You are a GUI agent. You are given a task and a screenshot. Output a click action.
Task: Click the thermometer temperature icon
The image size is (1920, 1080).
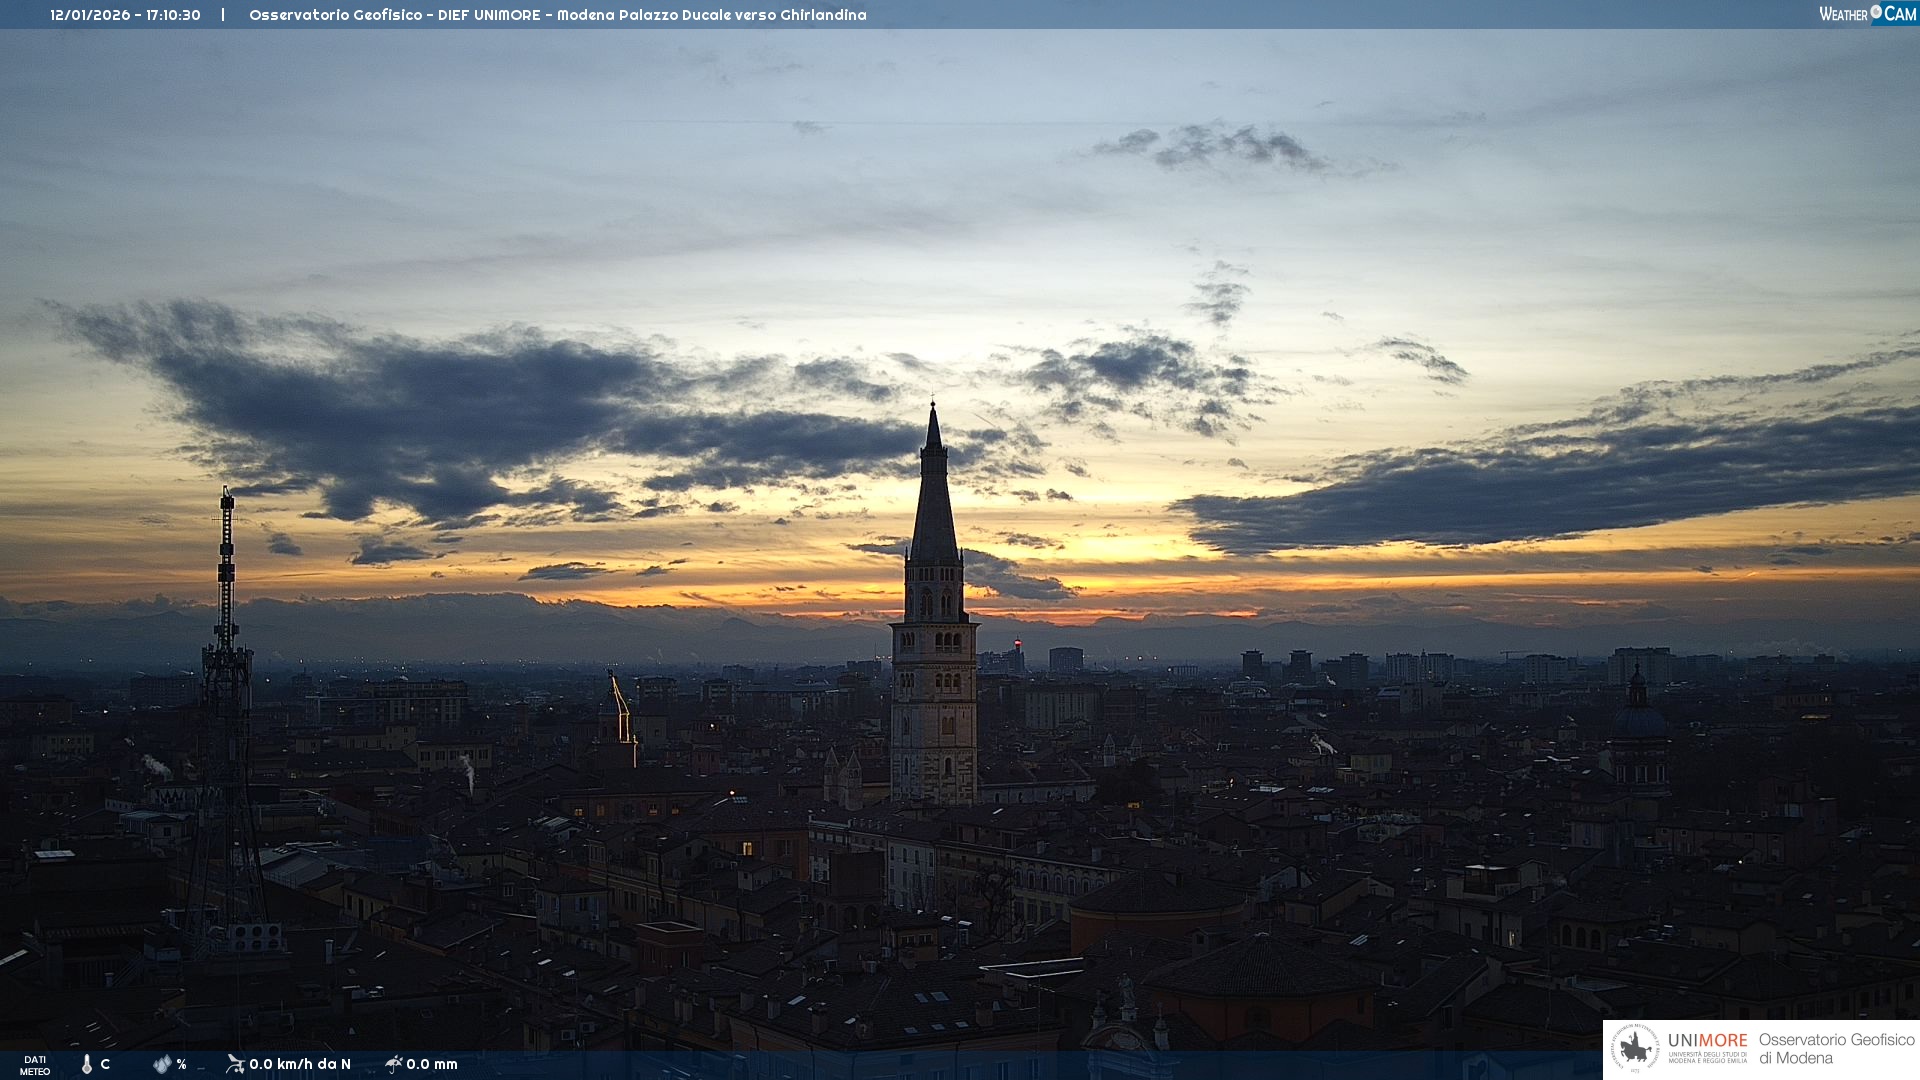(x=87, y=1064)
